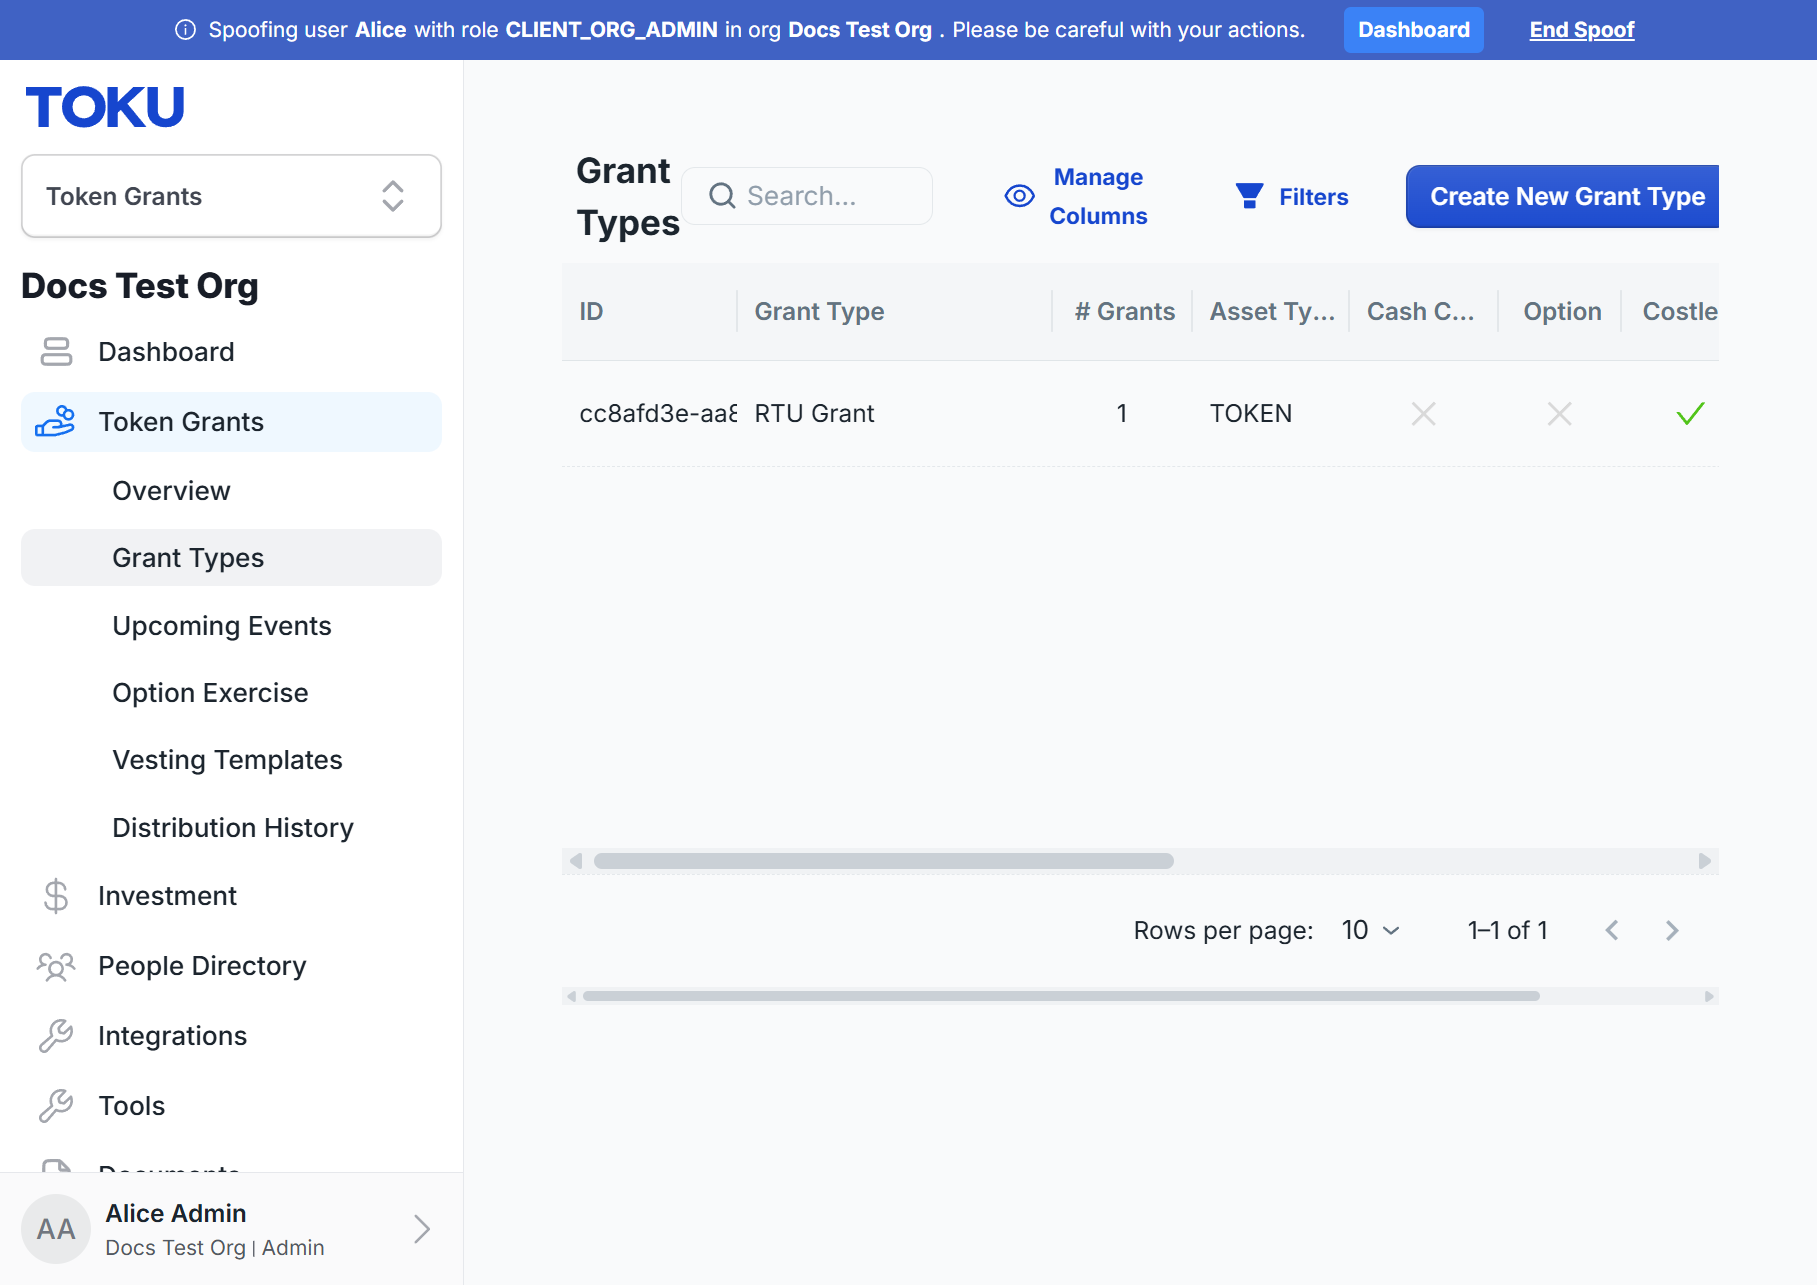This screenshot has height=1285, width=1817.
Task: Click the search magnifier icon
Action: click(722, 196)
